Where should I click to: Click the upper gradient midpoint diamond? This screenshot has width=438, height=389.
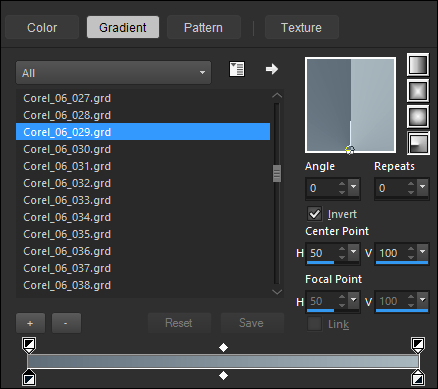pyautogui.click(x=223, y=348)
